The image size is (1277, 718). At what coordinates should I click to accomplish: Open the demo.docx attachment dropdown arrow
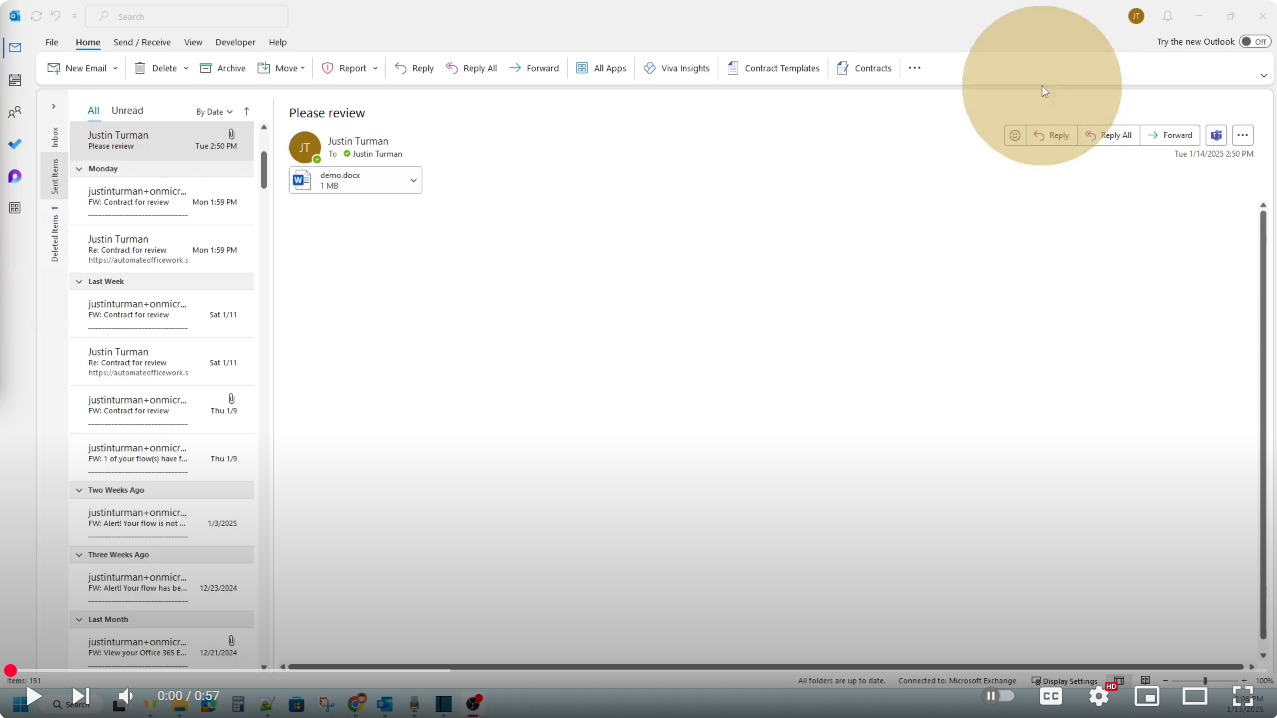tap(414, 180)
